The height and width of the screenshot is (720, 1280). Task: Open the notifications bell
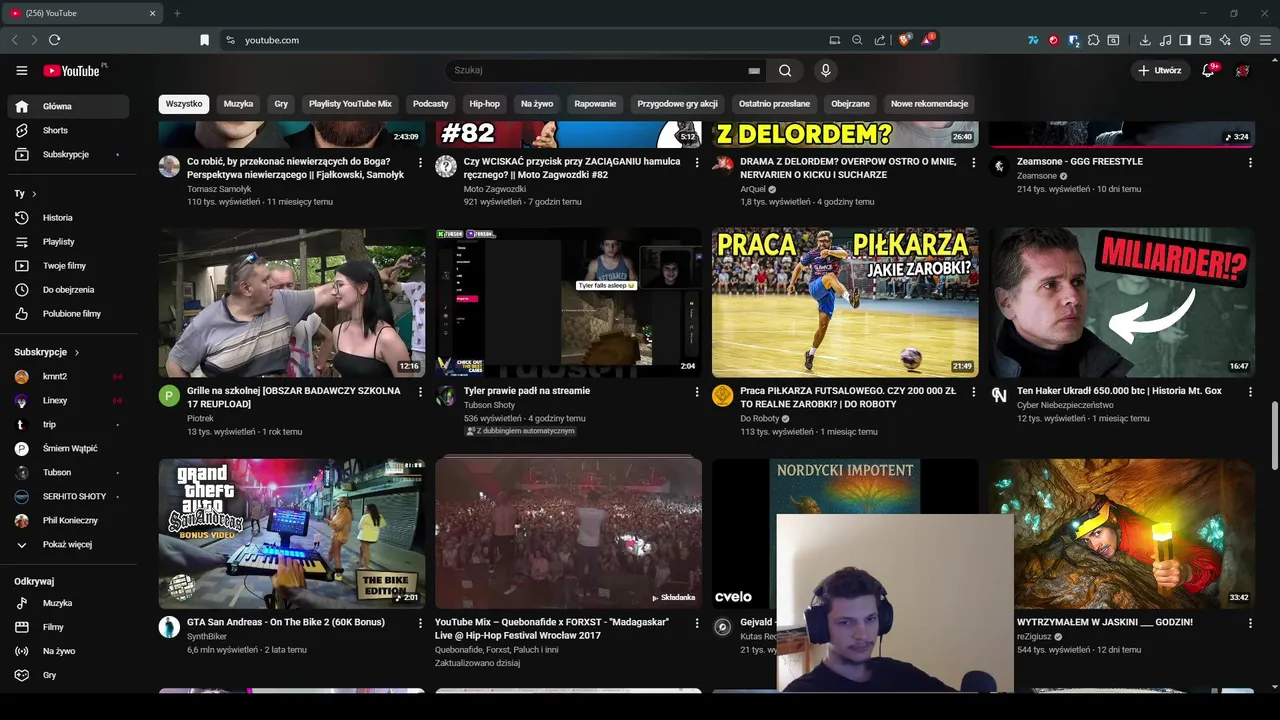pyautogui.click(x=1208, y=71)
